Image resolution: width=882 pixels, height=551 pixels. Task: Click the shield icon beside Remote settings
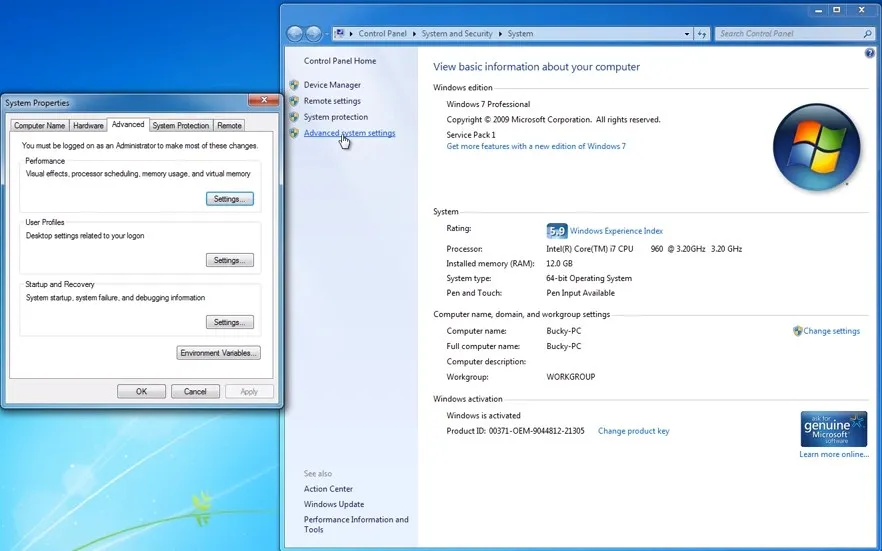pos(294,101)
